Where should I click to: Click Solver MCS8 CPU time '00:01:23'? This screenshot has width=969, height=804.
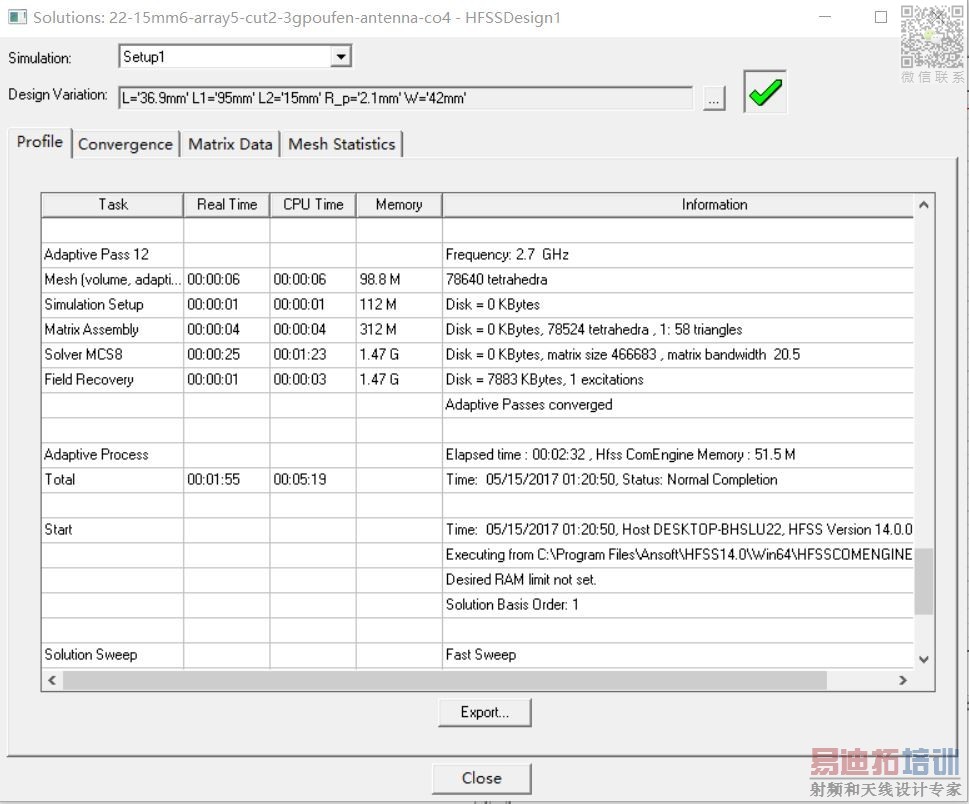tap(313, 355)
